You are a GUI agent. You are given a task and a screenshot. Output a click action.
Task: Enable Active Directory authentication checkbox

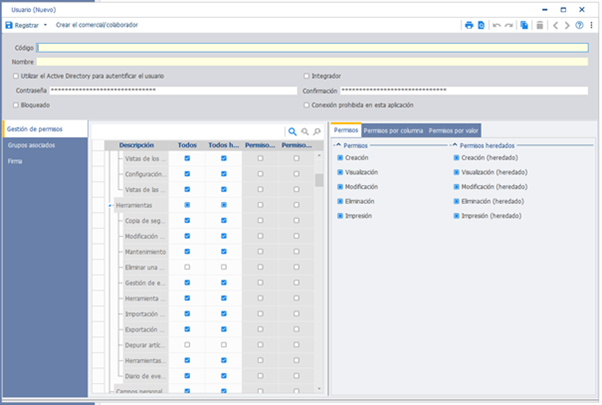[16, 76]
